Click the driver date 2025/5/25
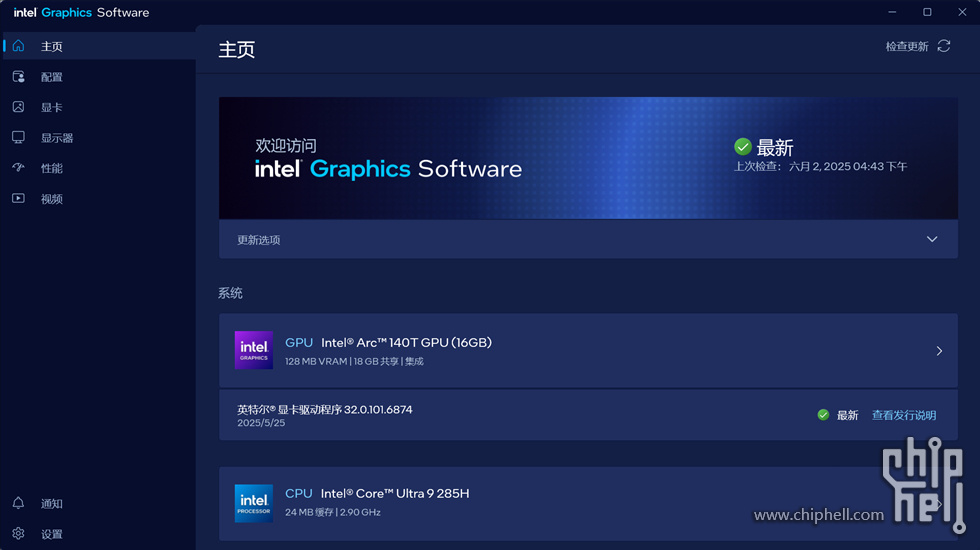The height and width of the screenshot is (550, 980). tap(261, 423)
